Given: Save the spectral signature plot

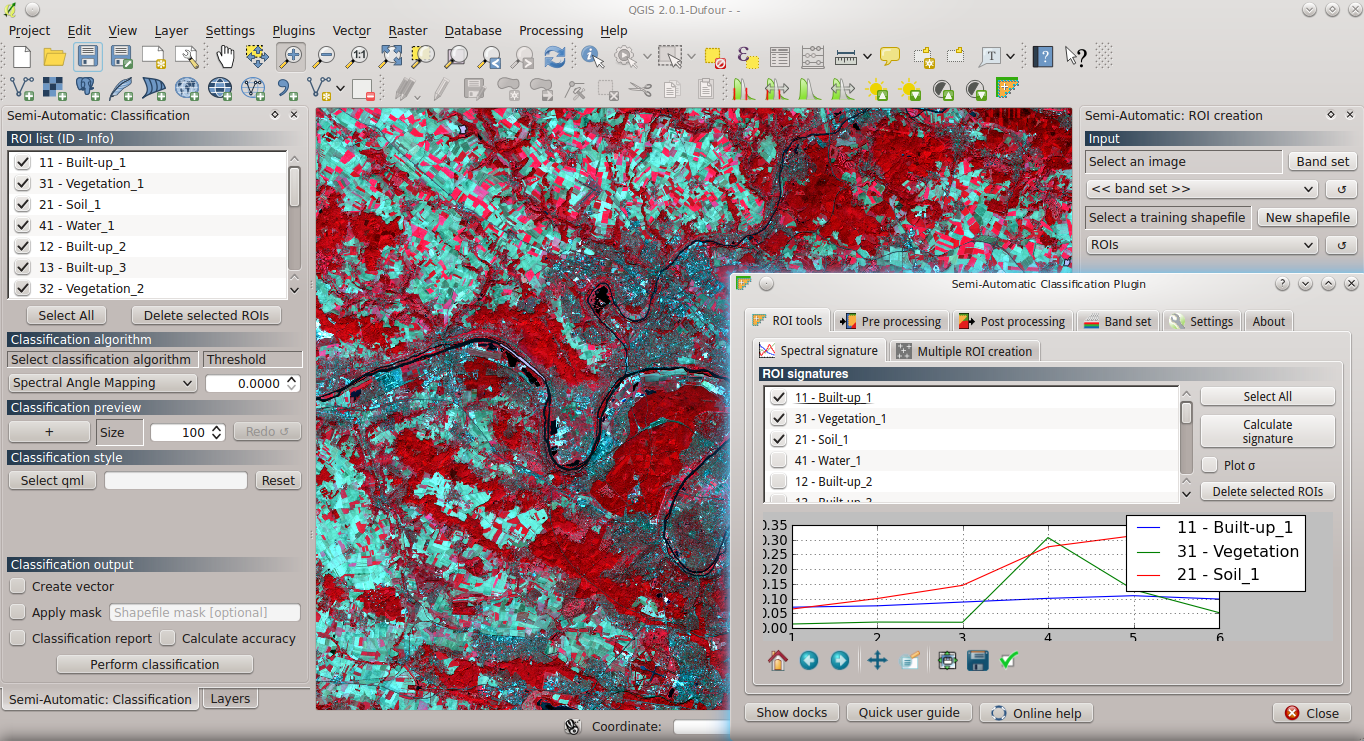Looking at the screenshot, I should pyautogui.click(x=977, y=660).
